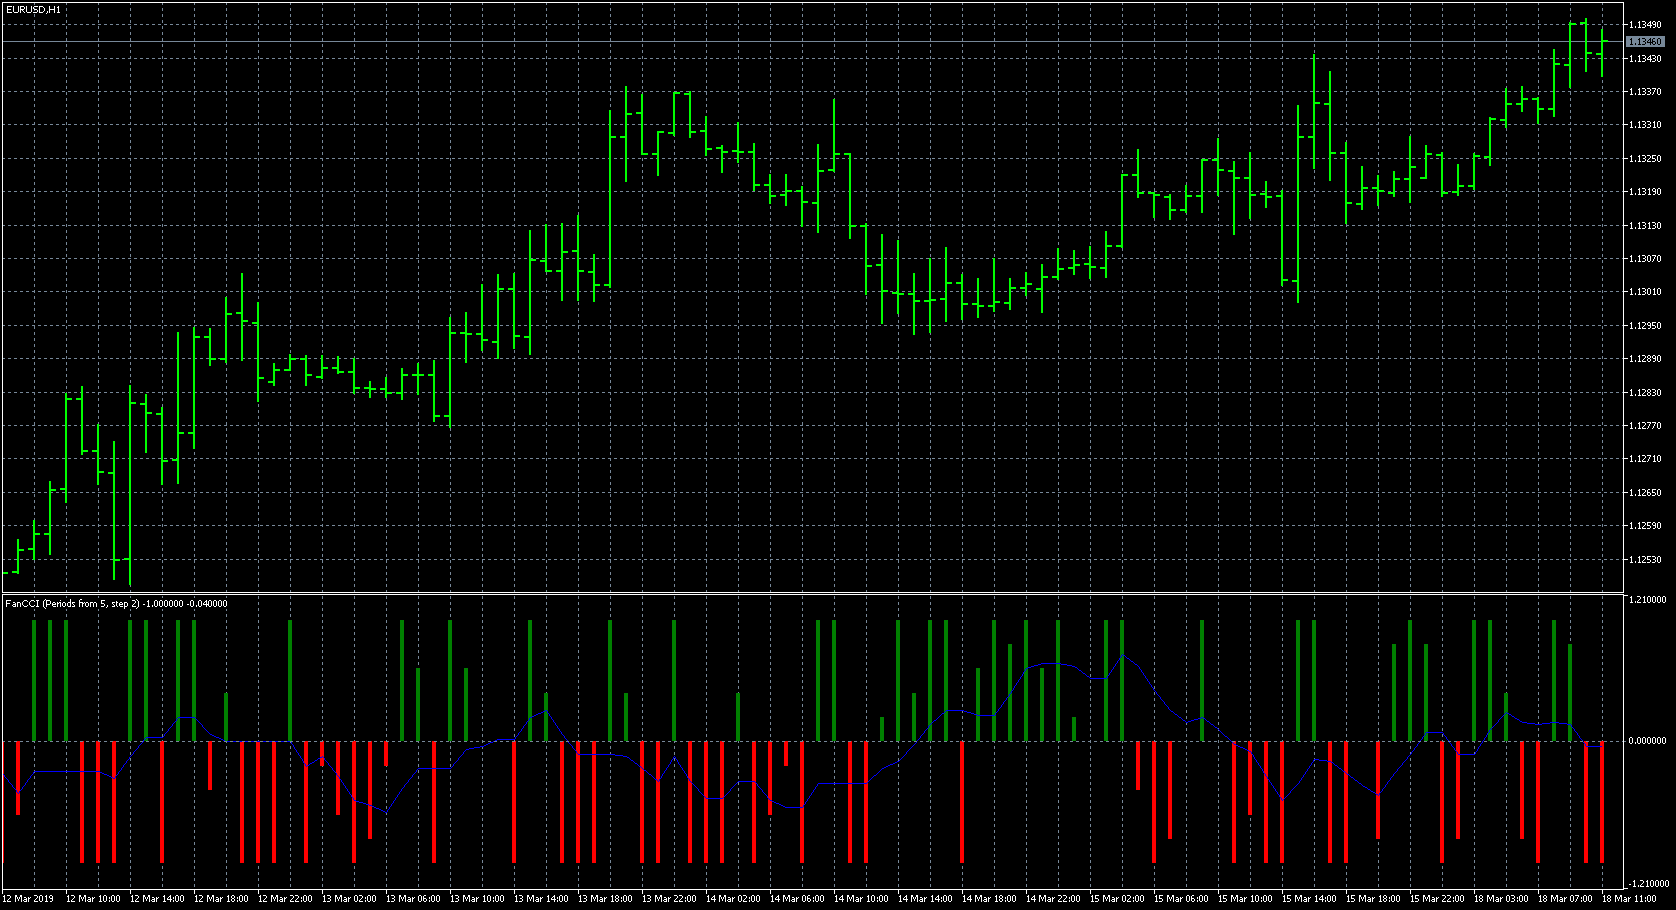Screen dimensions: 1676x910
Task: Click the 14 Mar 06:00 time axis label
Action: [x=797, y=899]
